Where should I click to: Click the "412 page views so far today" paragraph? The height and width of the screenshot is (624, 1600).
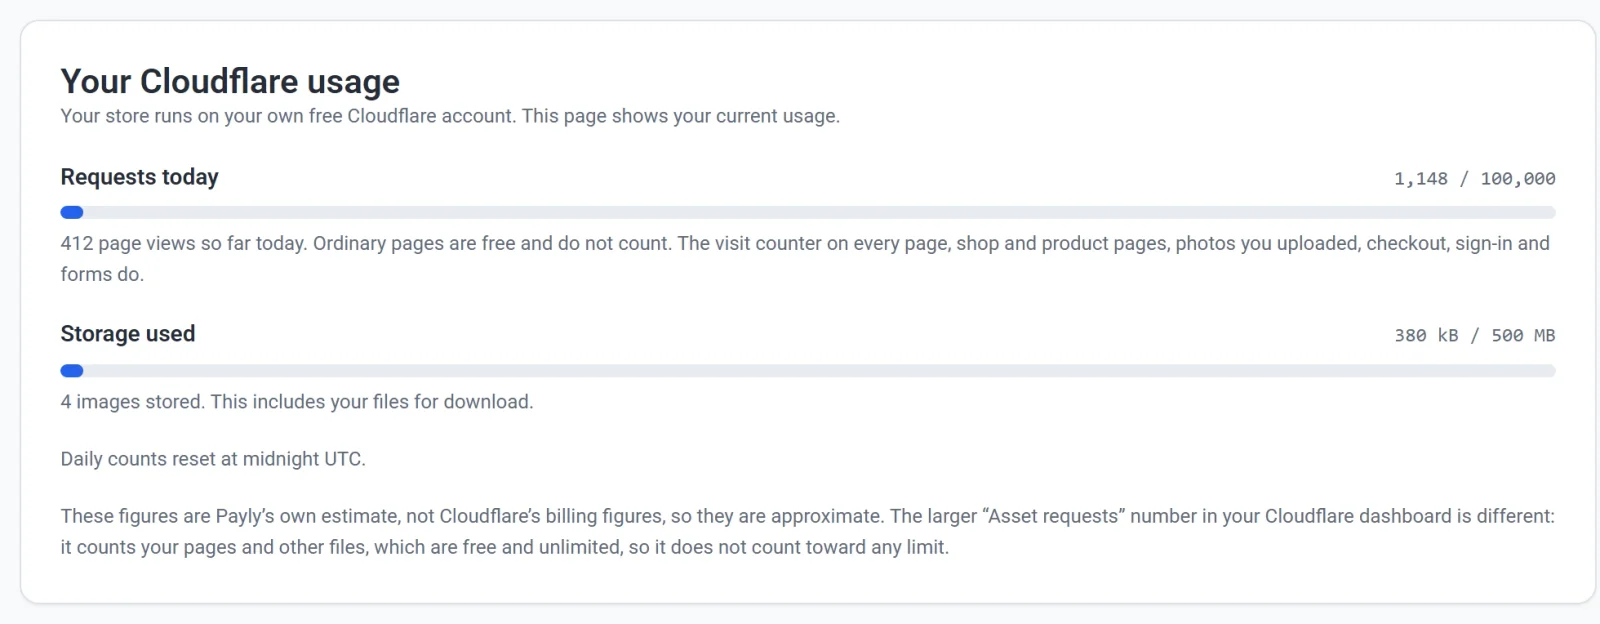click(x=805, y=258)
